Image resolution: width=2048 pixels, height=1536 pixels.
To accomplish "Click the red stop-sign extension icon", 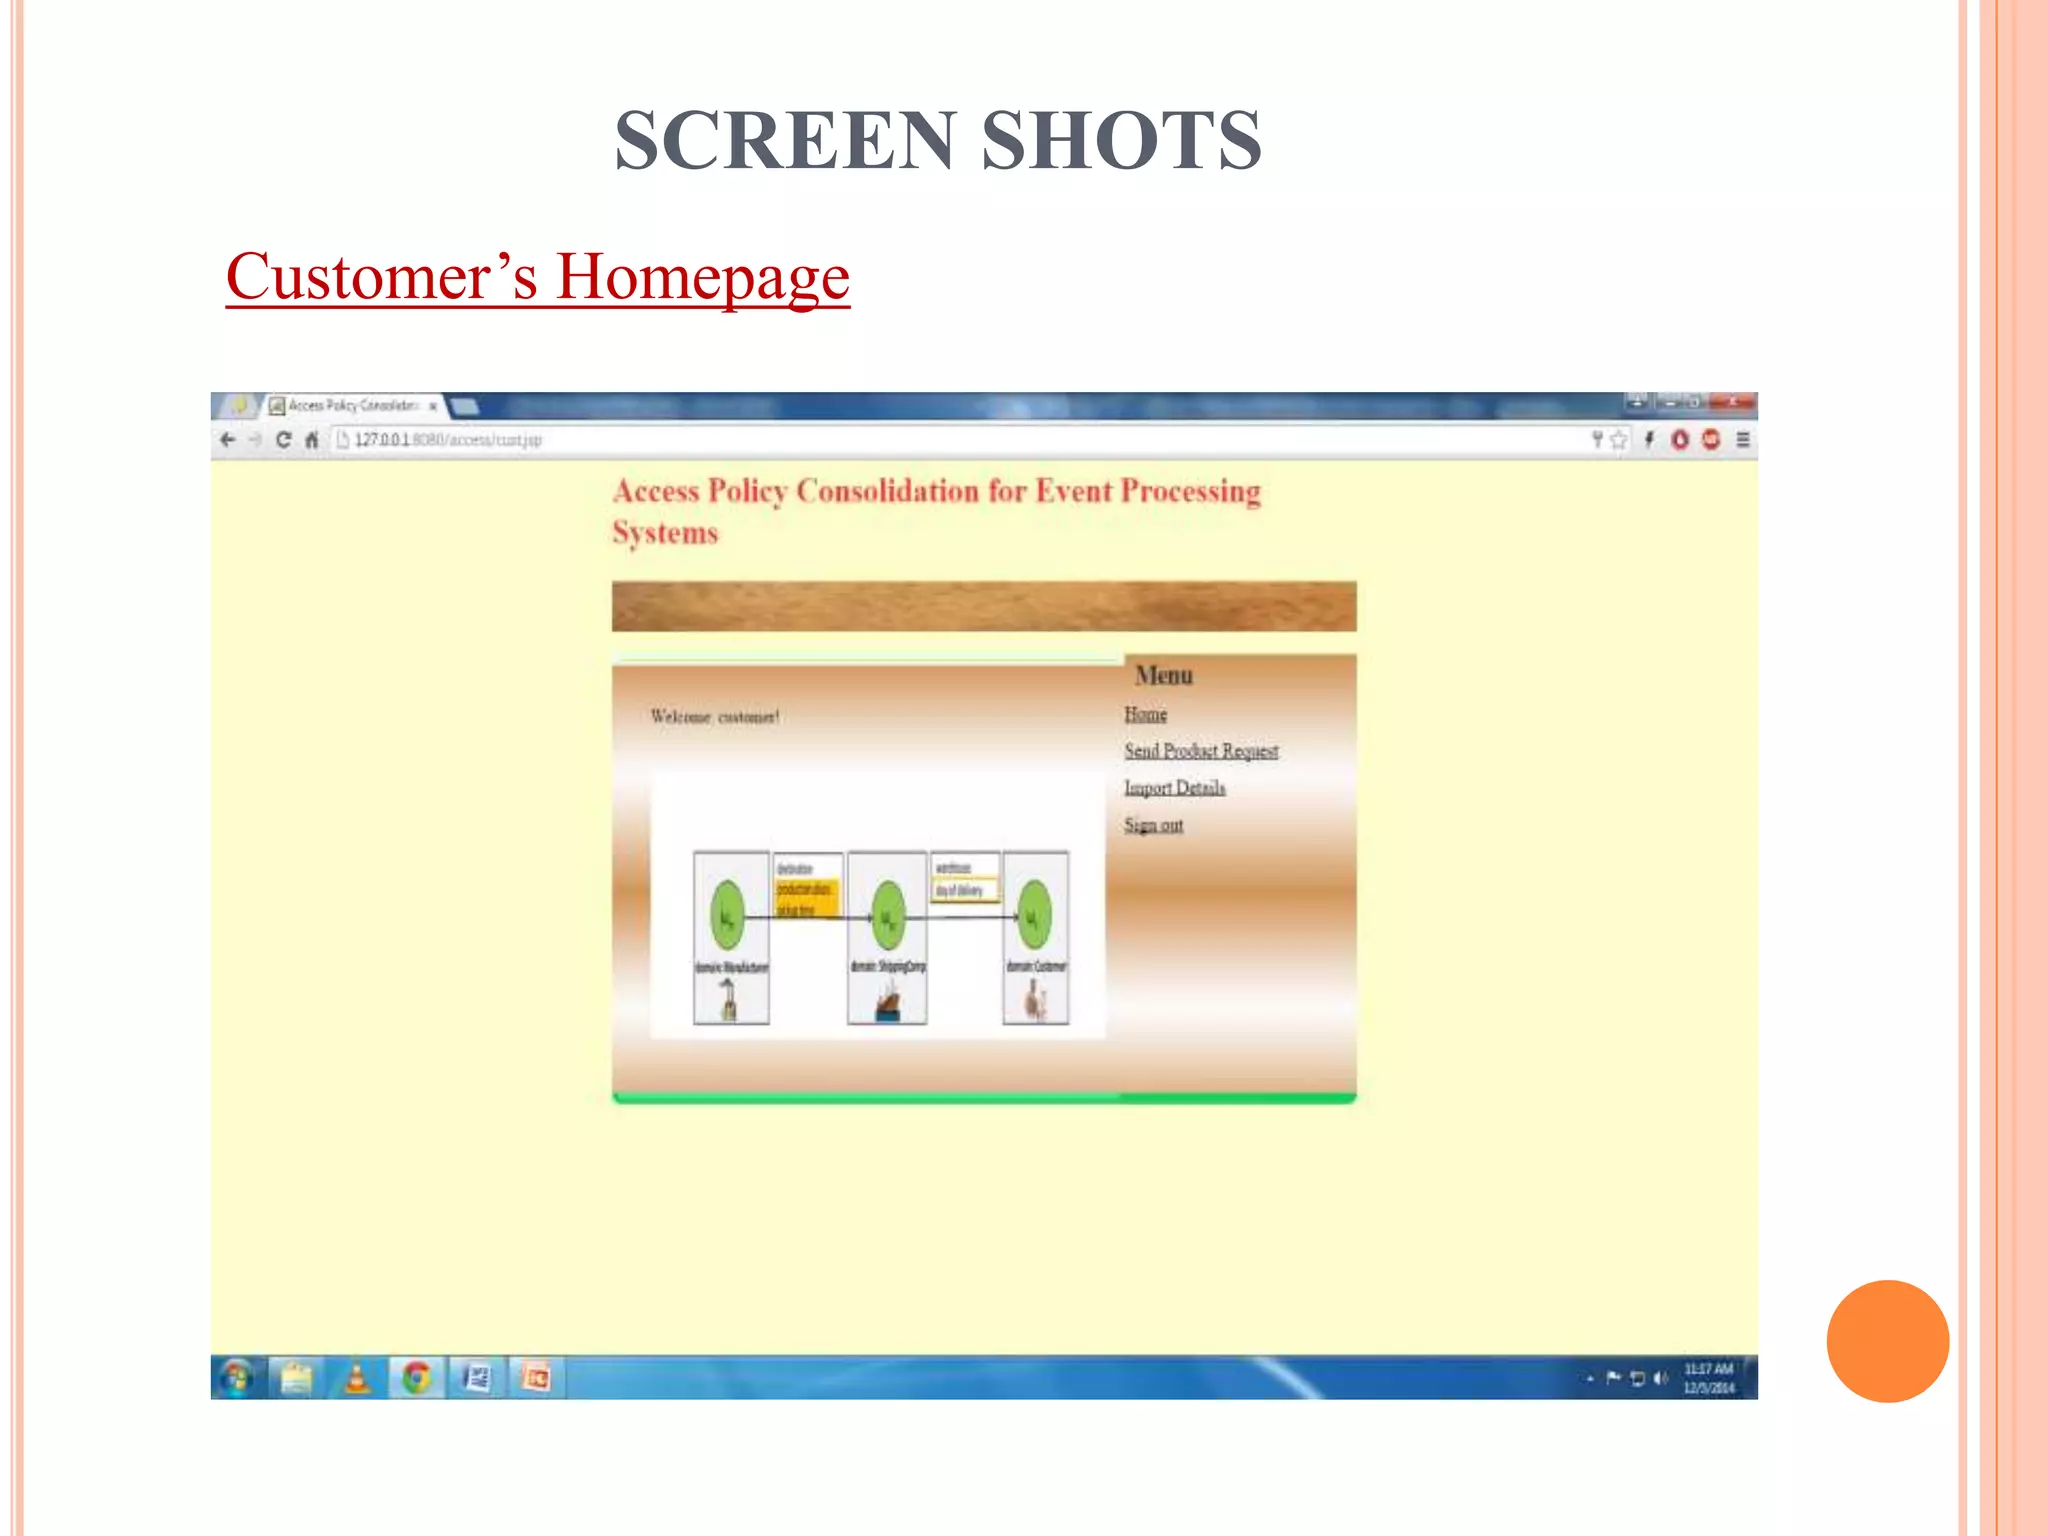I will tap(1711, 440).
